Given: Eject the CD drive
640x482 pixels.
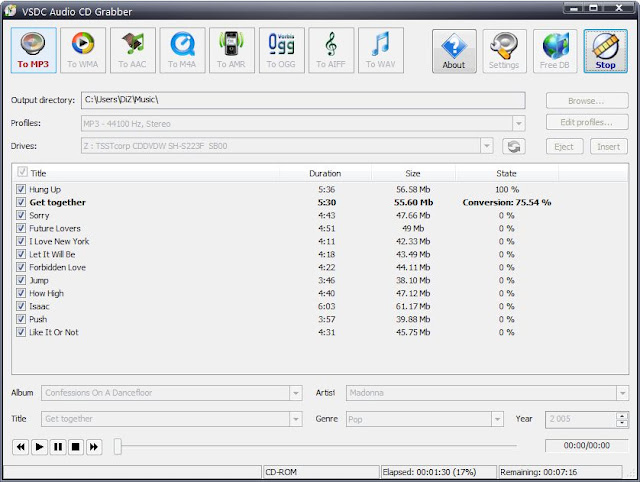Looking at the screenshot, I should (x=564, y=147).
